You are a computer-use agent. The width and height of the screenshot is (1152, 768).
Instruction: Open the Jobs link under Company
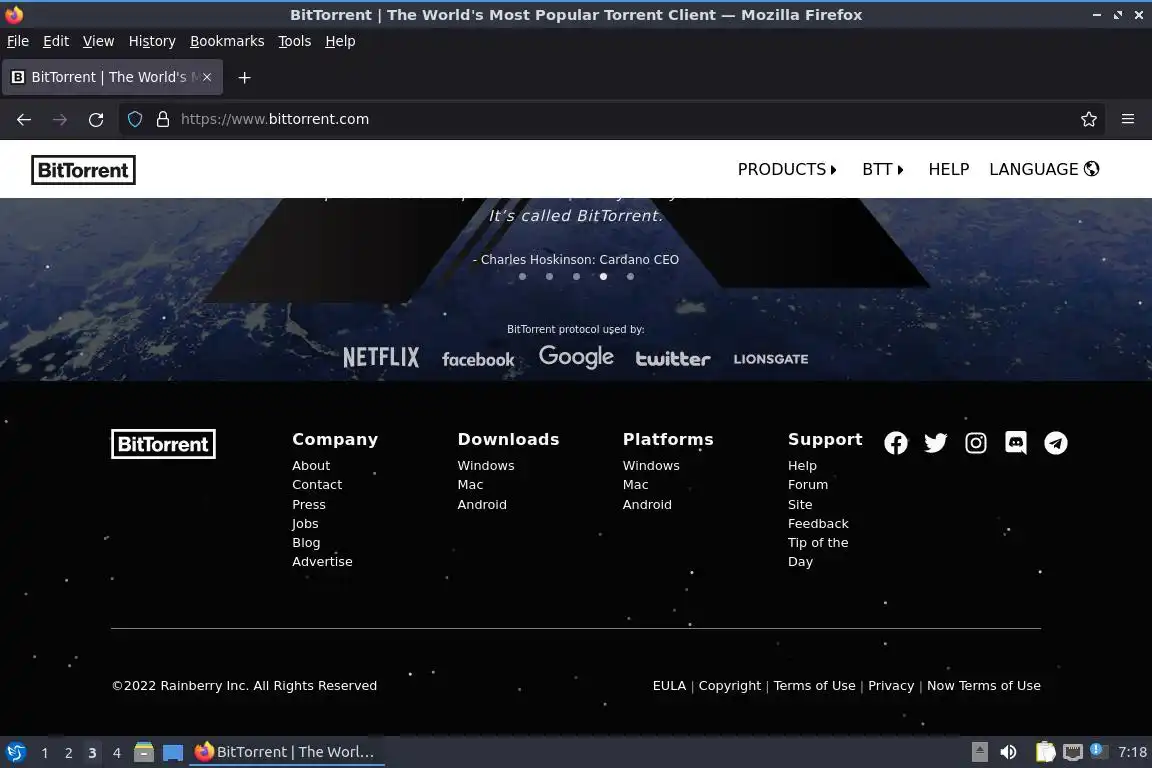point(305,523)
